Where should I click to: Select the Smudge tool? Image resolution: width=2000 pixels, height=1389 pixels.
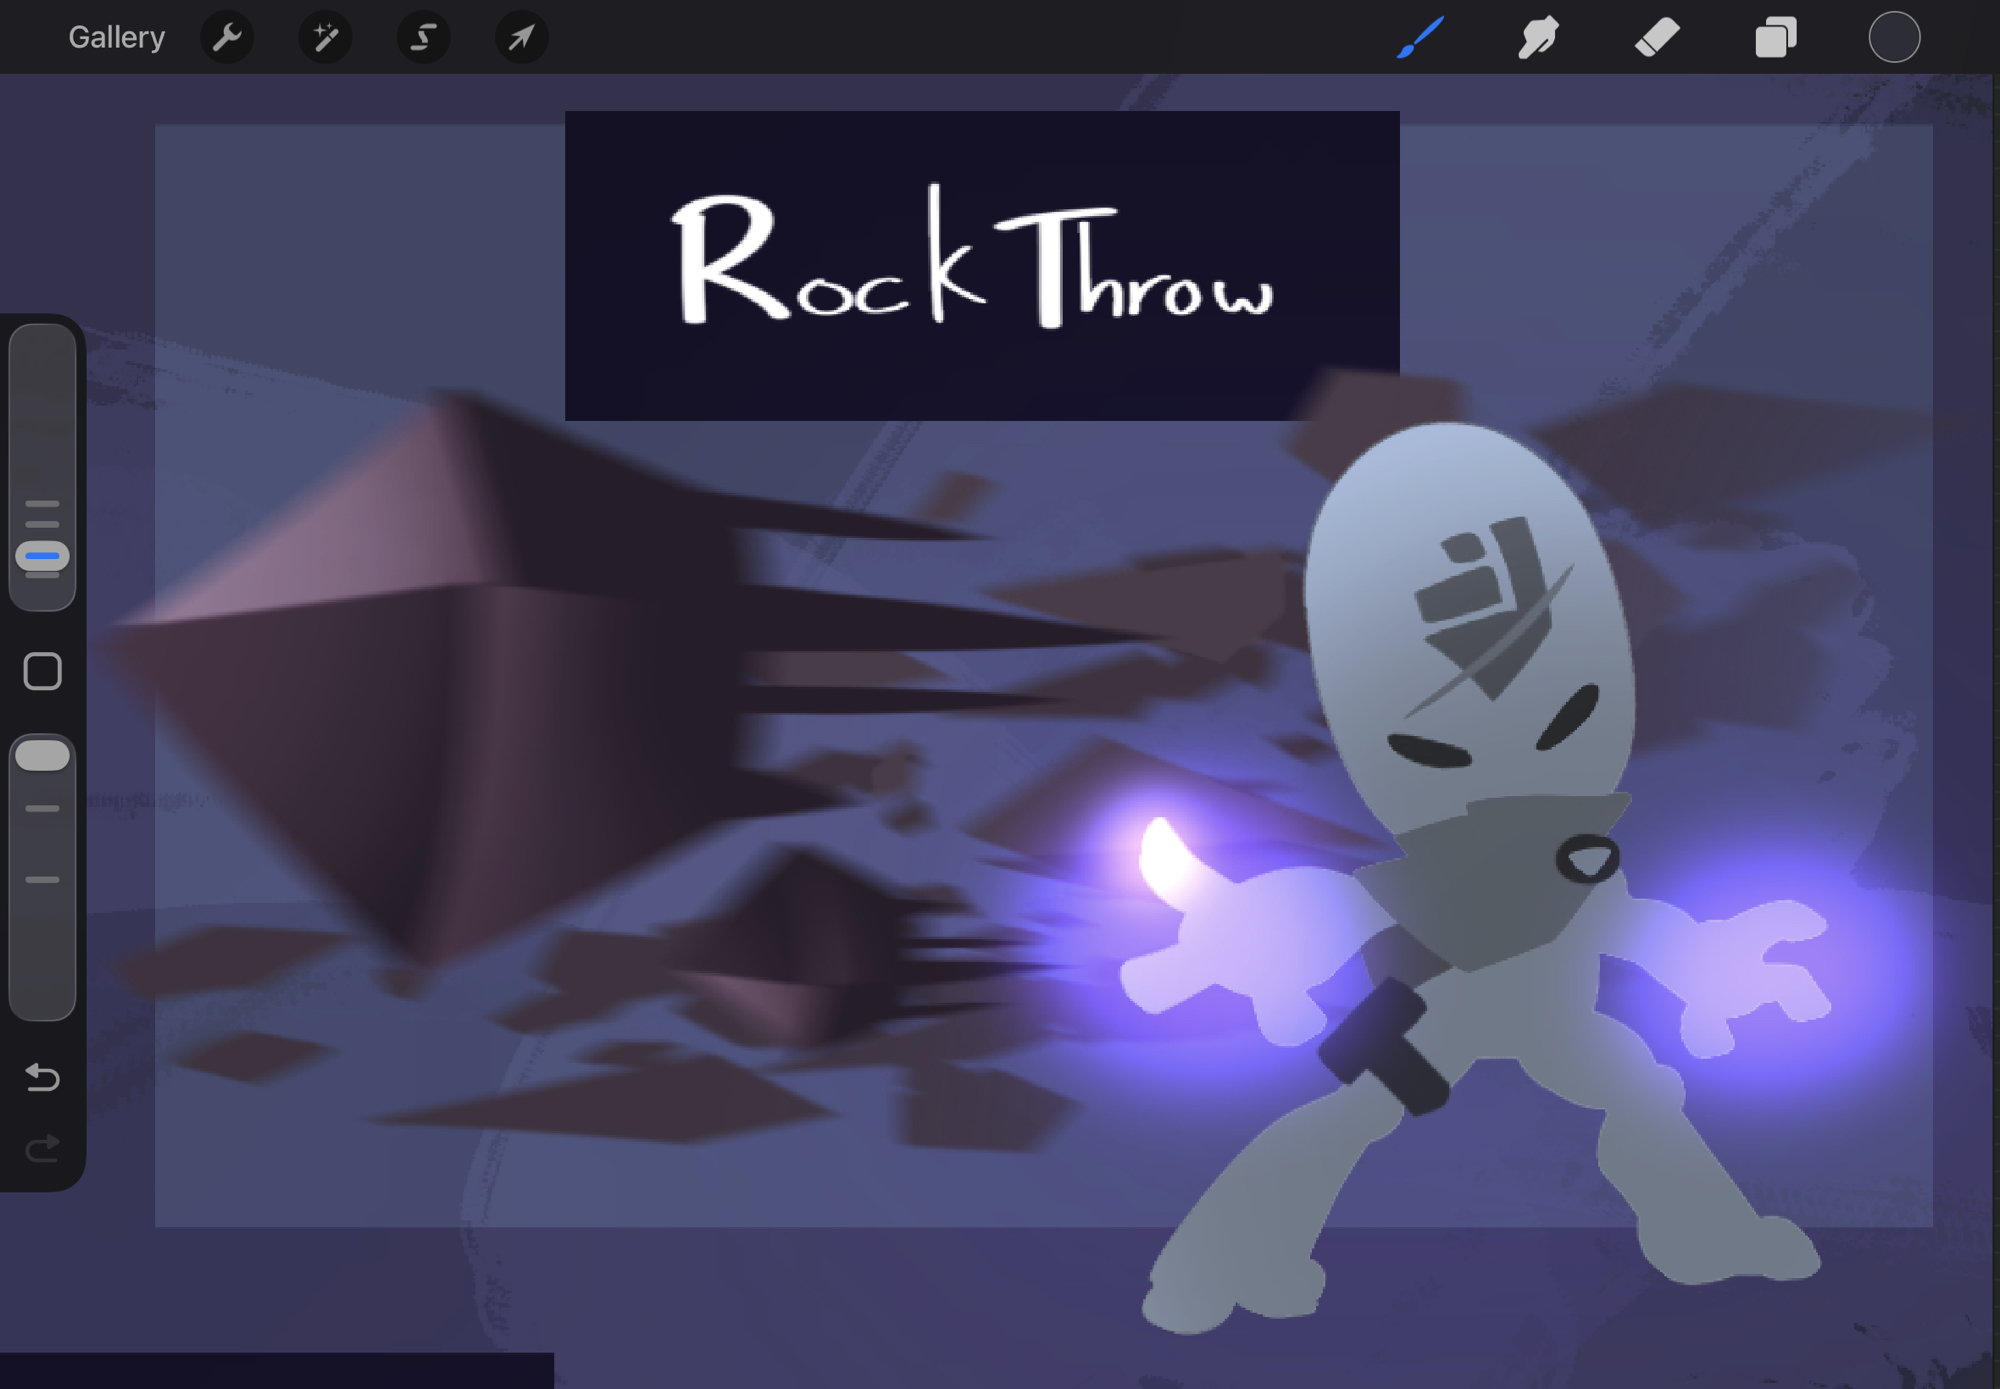coord(1538,38)
